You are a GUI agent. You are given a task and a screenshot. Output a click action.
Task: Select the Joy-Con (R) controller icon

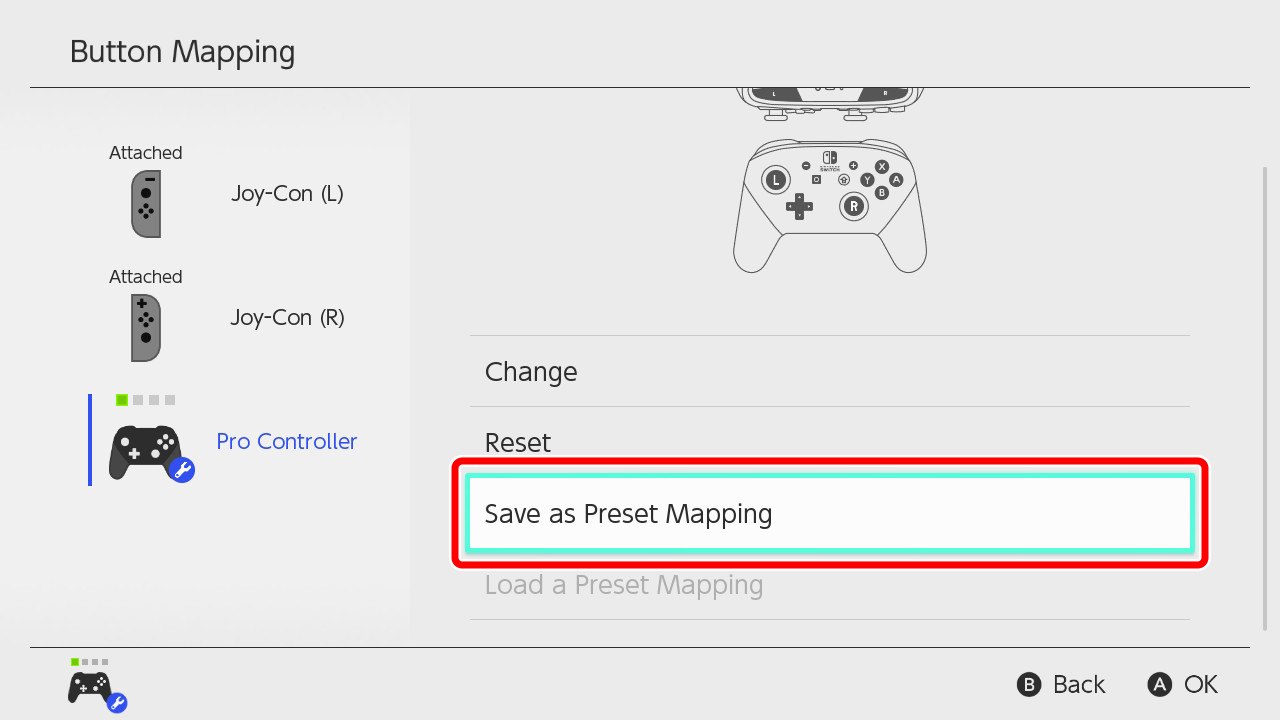pos(146,328)
